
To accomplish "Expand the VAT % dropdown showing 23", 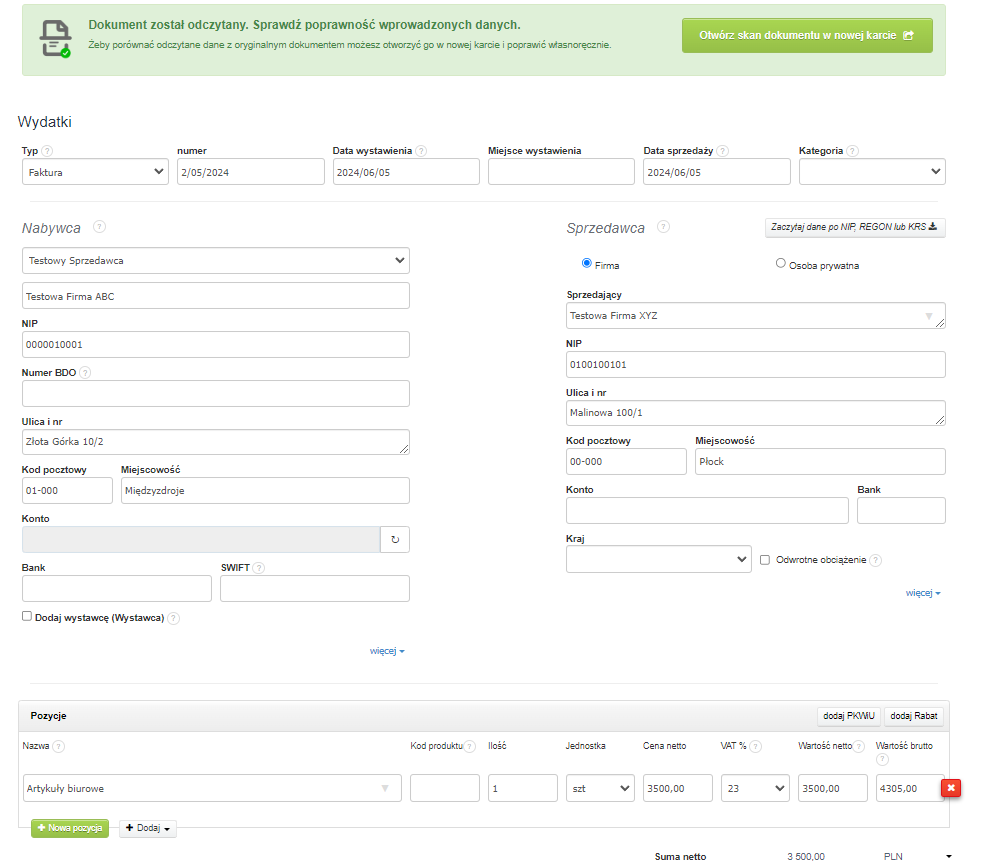I will point(754,788).
